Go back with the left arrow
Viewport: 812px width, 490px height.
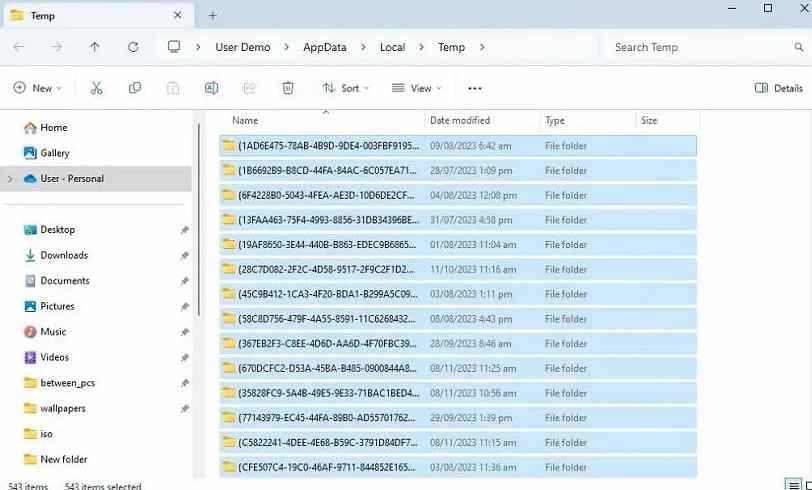(19, 47)
